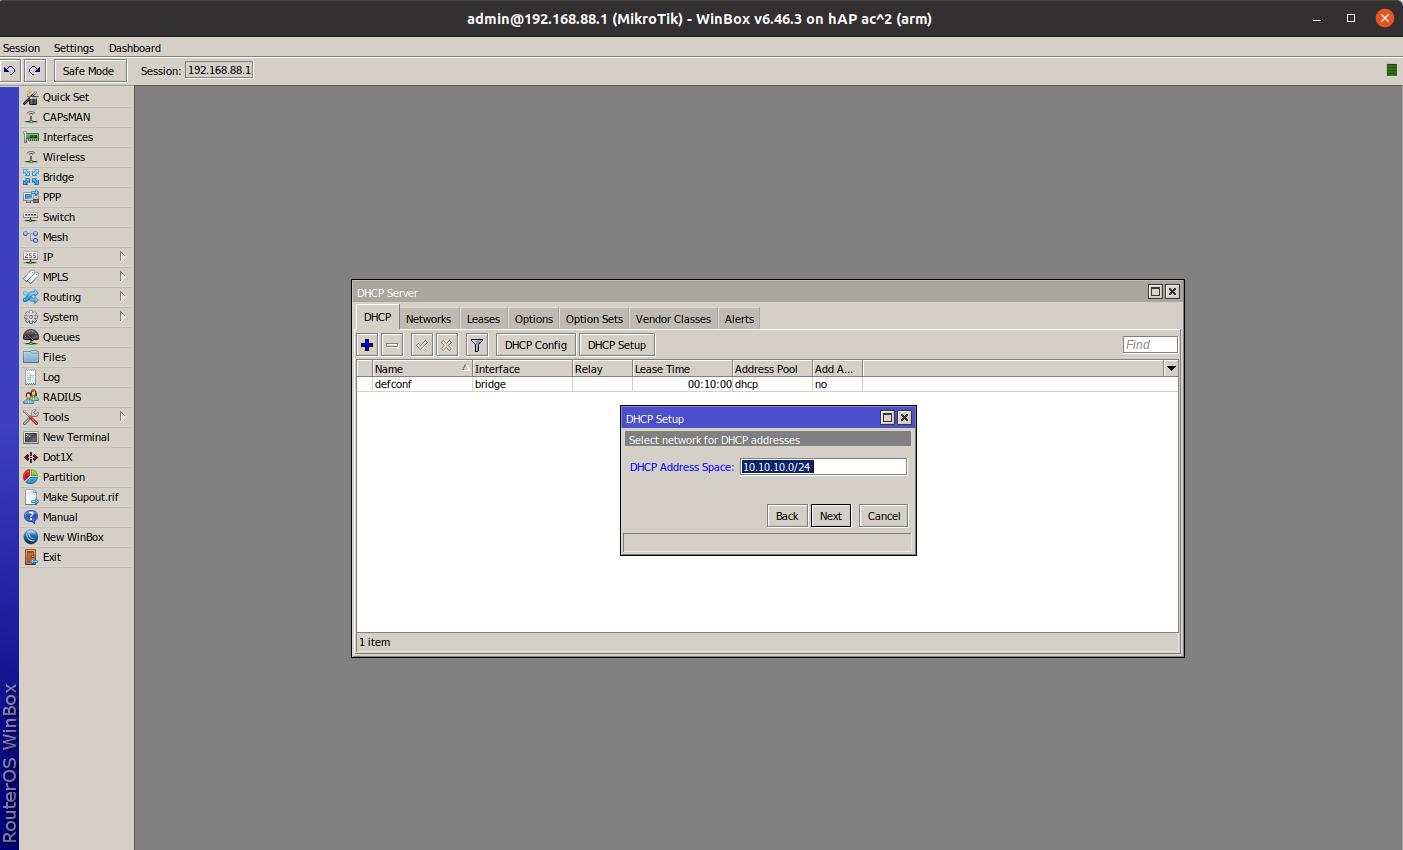Open Queues section

click(76, 337)
